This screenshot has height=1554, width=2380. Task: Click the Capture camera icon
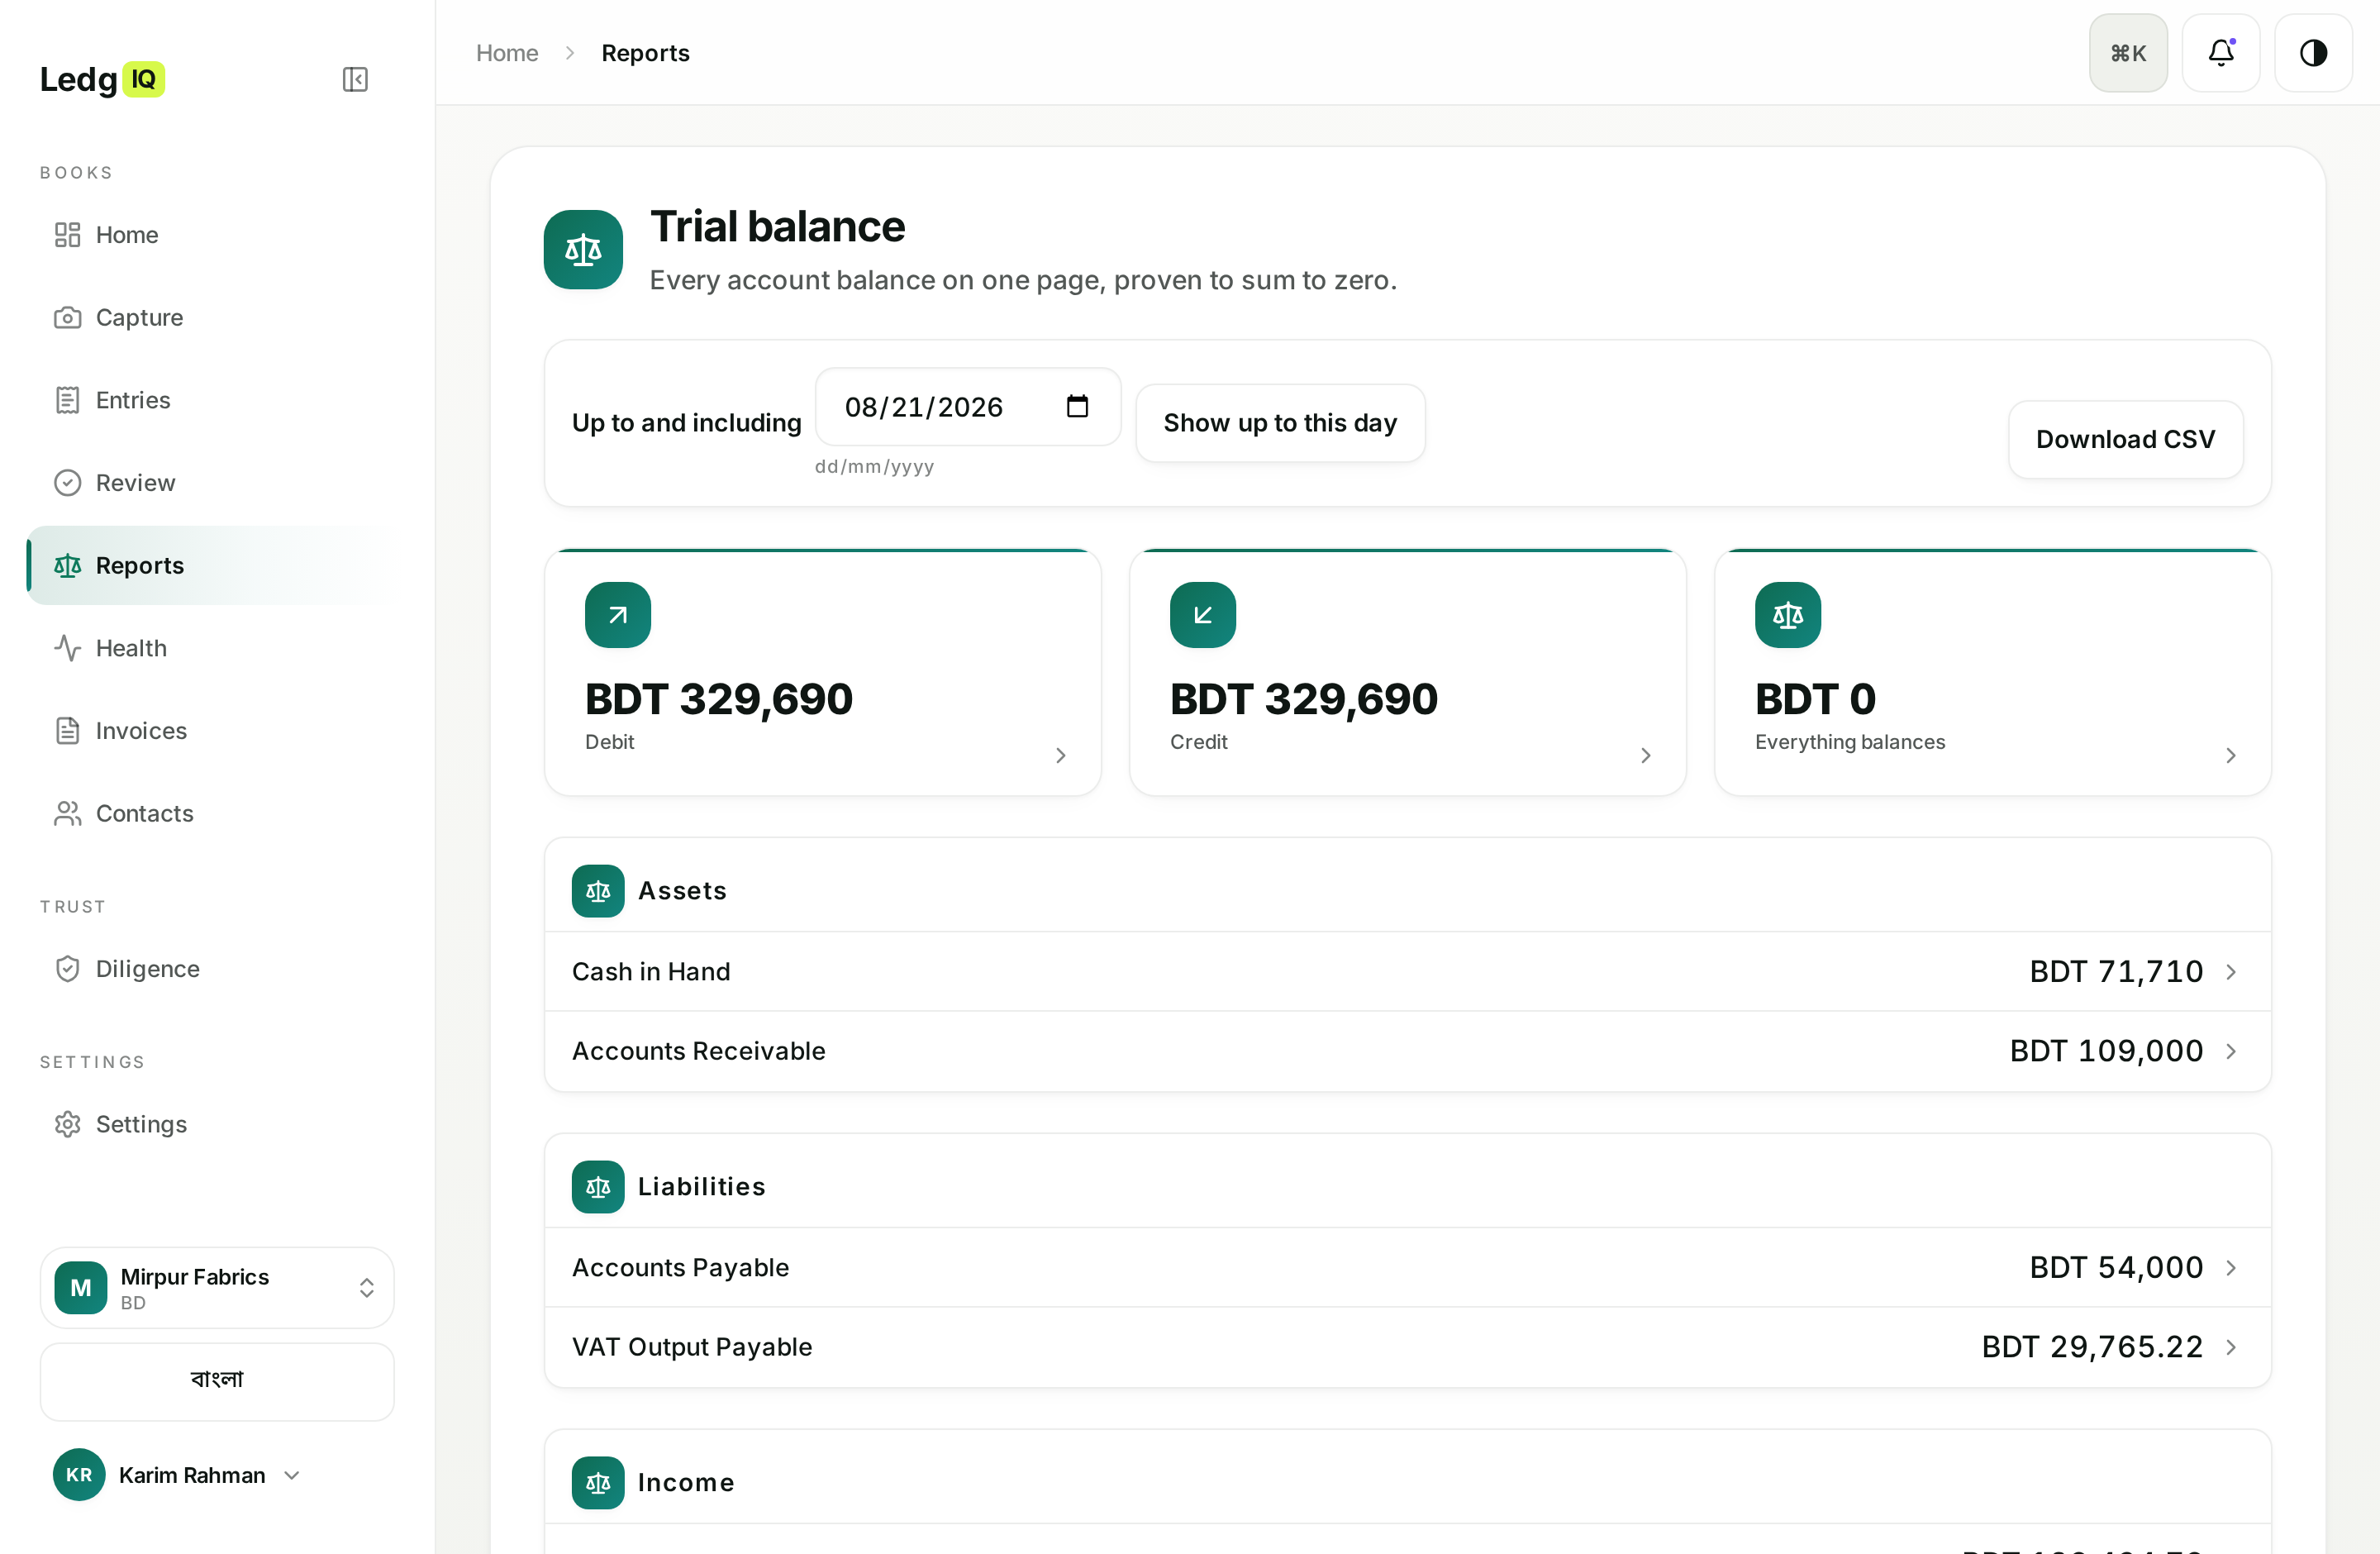tap(67, 318)
